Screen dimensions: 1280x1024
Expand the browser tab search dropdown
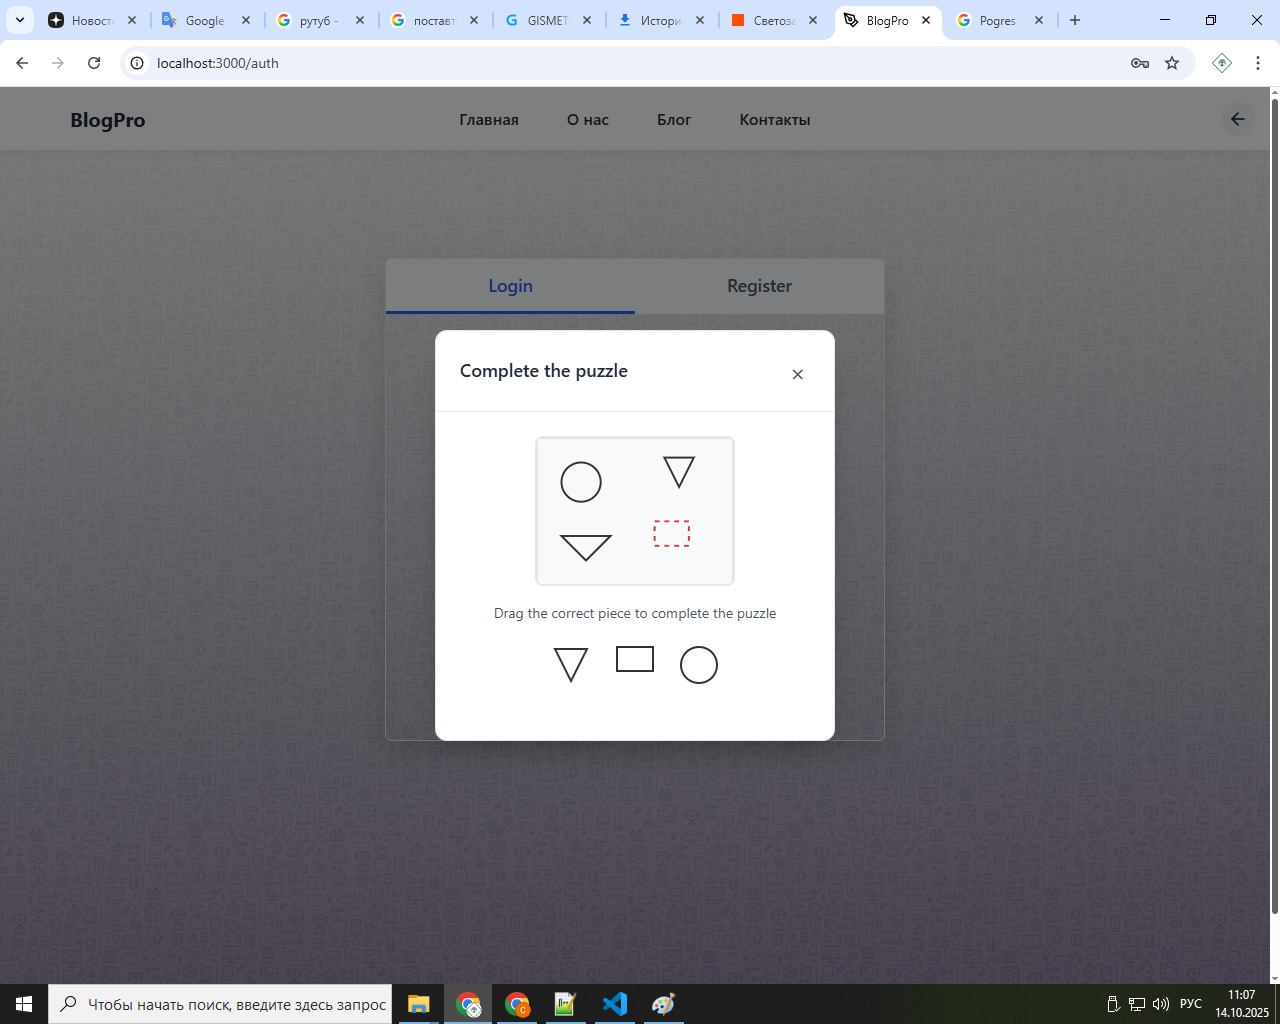point(20,20)
